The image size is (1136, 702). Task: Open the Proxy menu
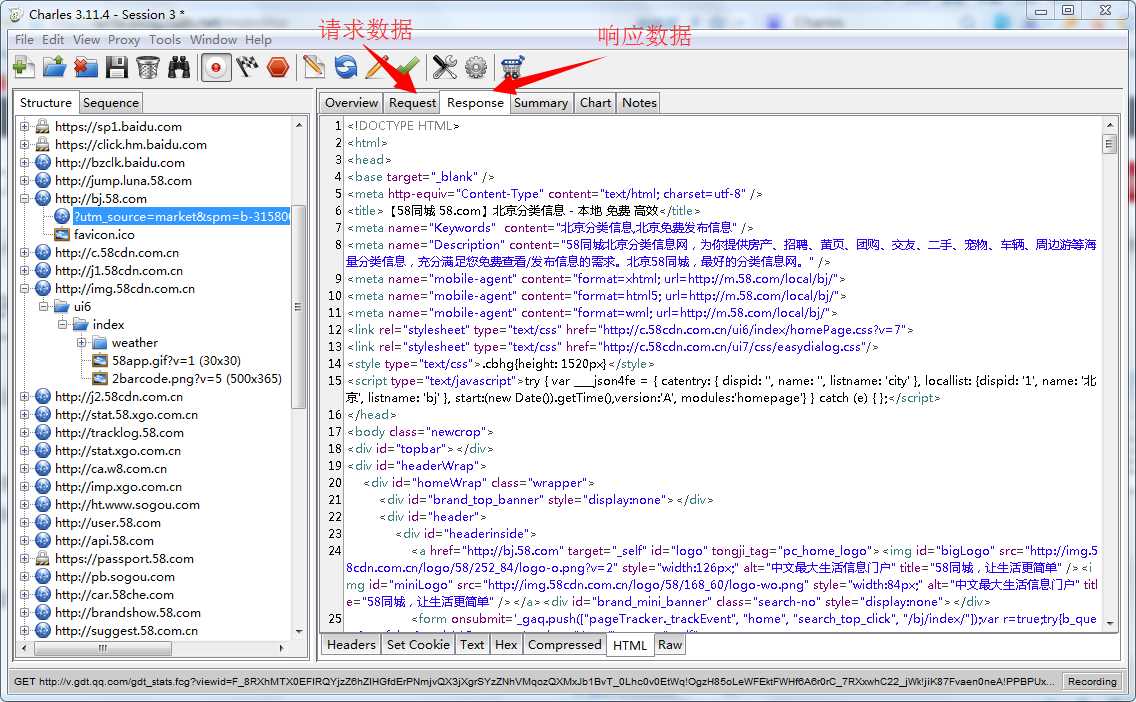click(x=124, y=39)
